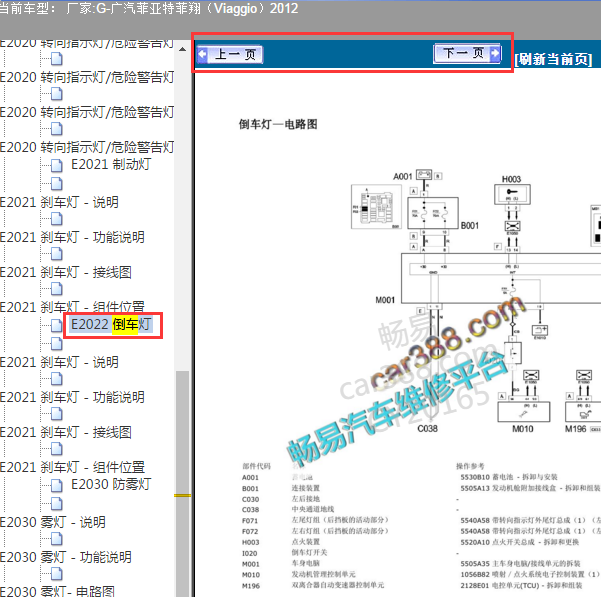Viewport: 601px width, 597px height.
Task: Click the M010 engine control unit box
Action: [x=524, y=412]
